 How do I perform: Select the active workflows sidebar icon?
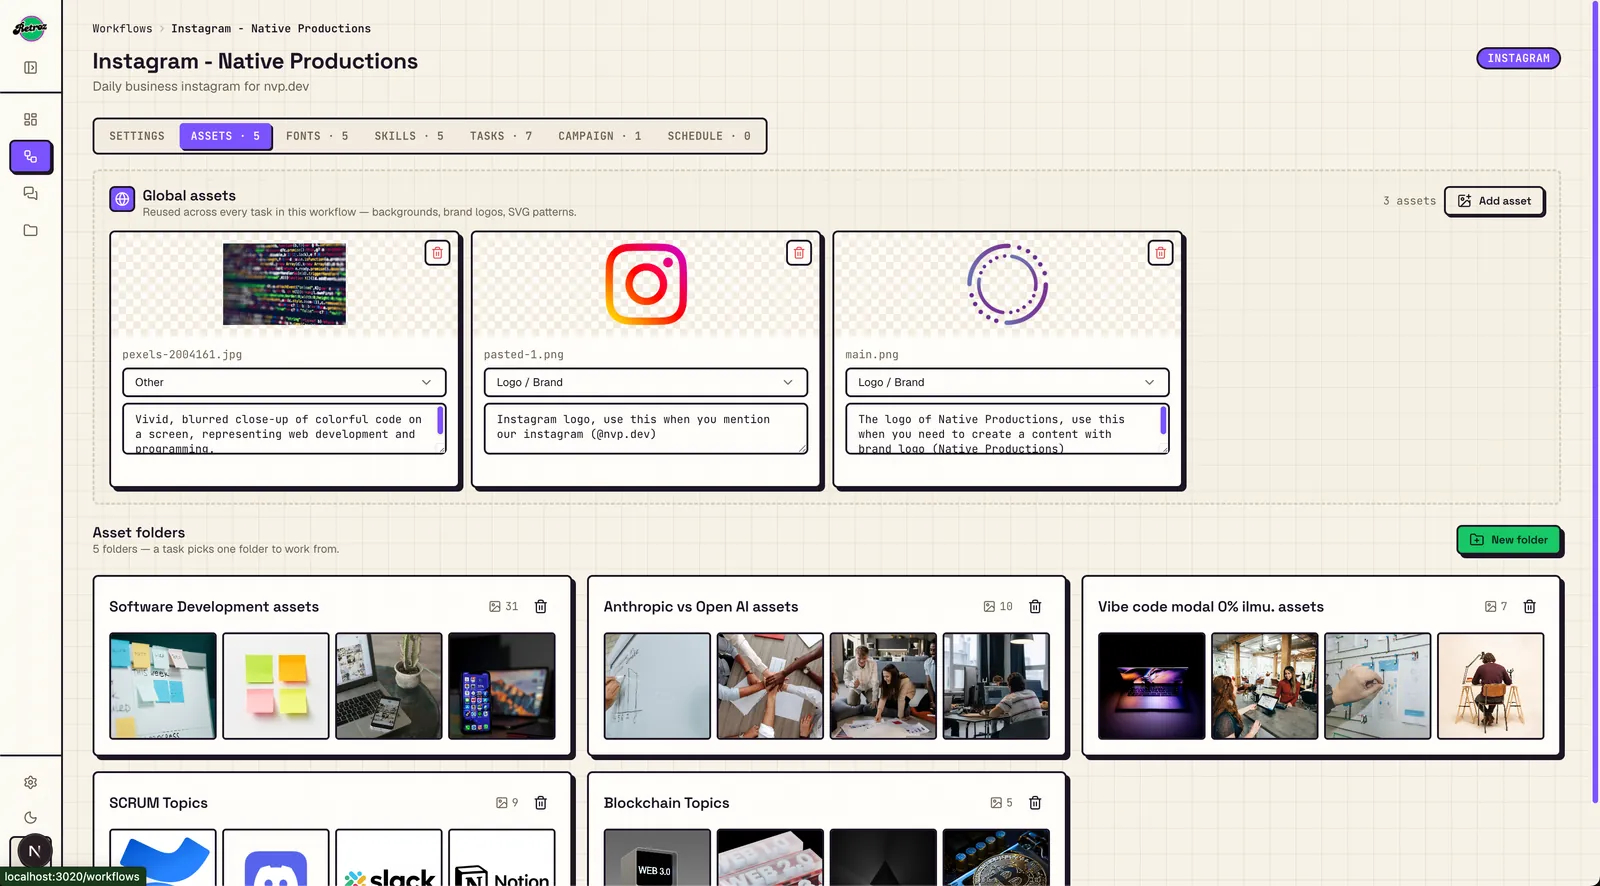coord(30,157)
